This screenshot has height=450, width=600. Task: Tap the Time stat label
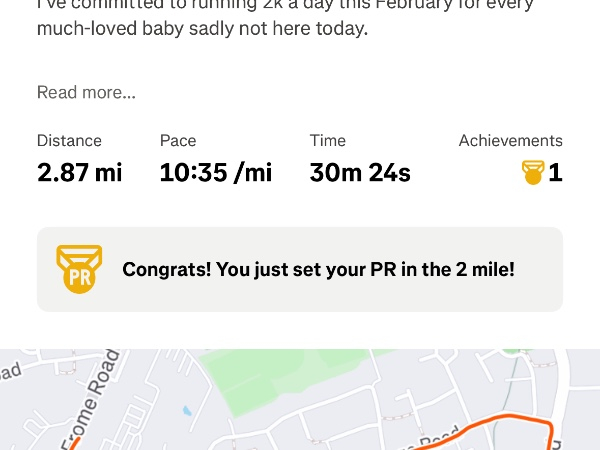(327, 141)
